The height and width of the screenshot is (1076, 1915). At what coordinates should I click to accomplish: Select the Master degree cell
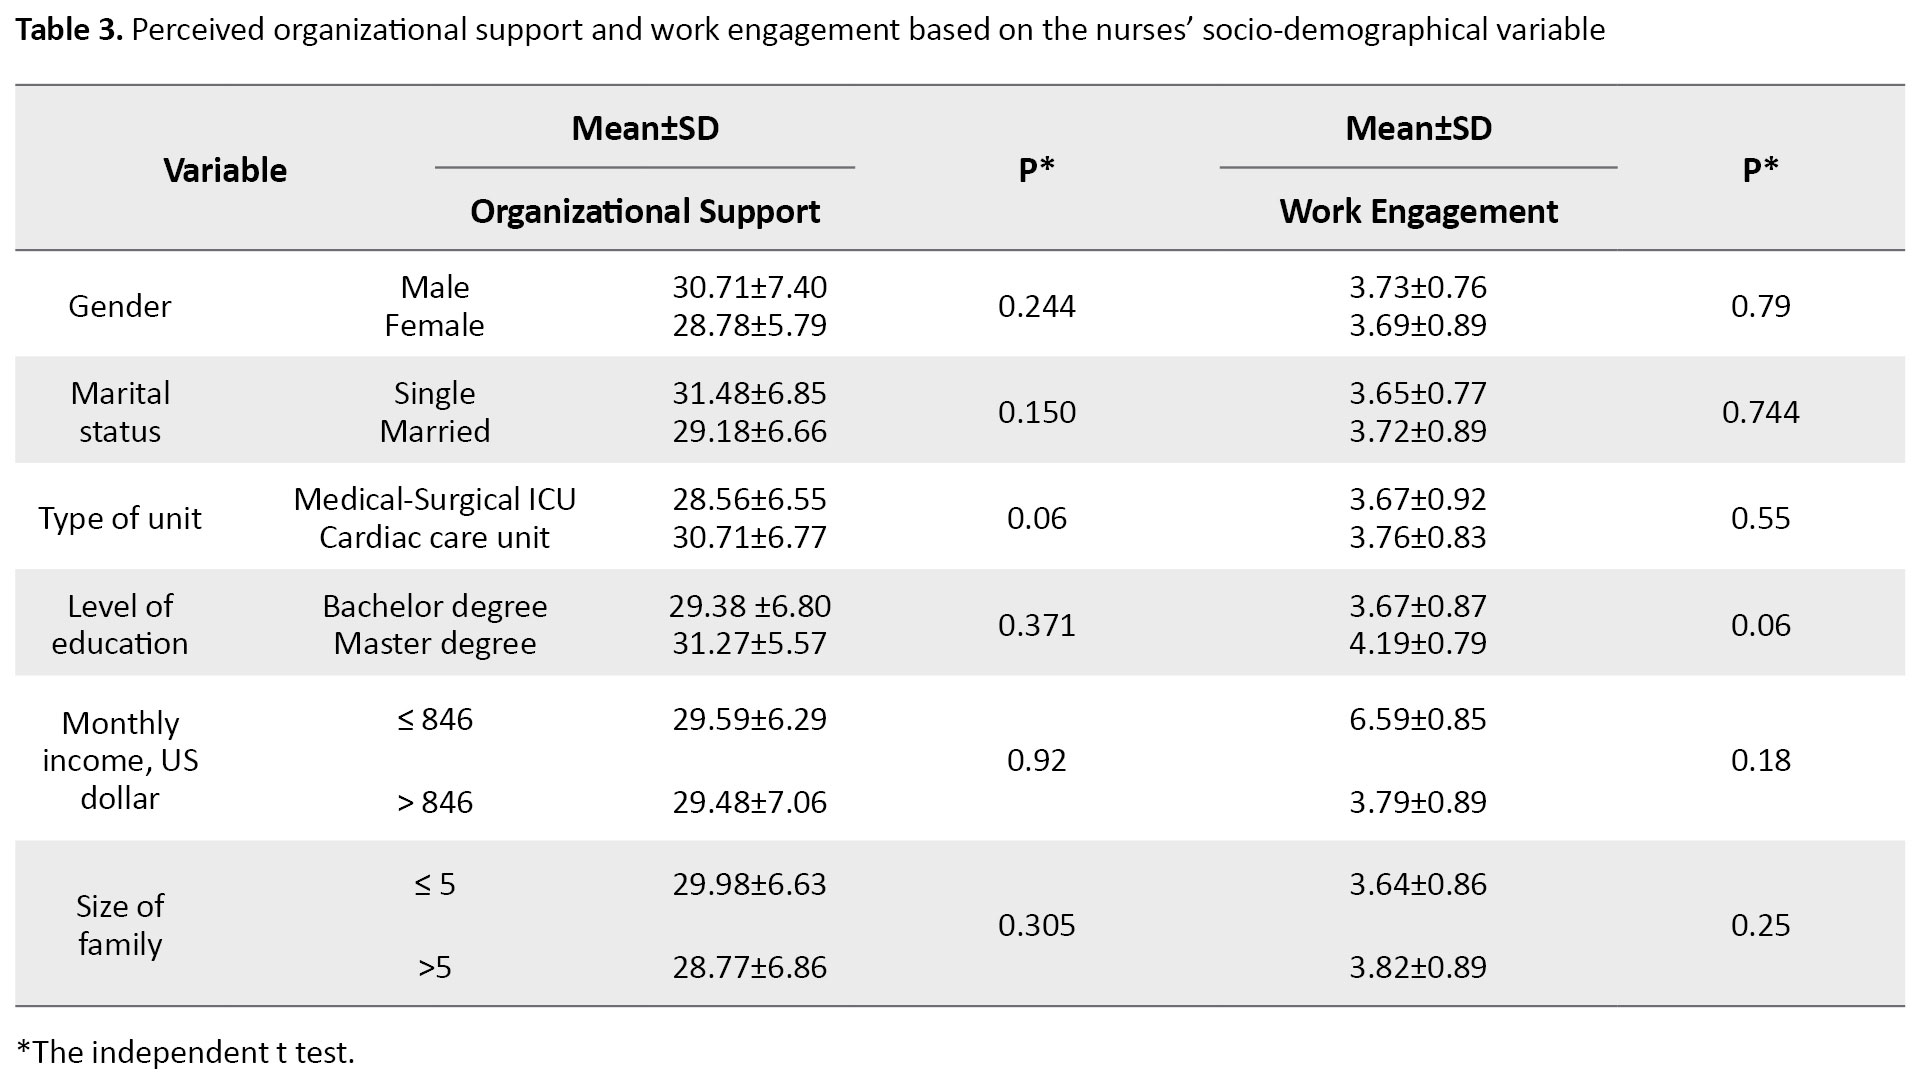point(435,643)
